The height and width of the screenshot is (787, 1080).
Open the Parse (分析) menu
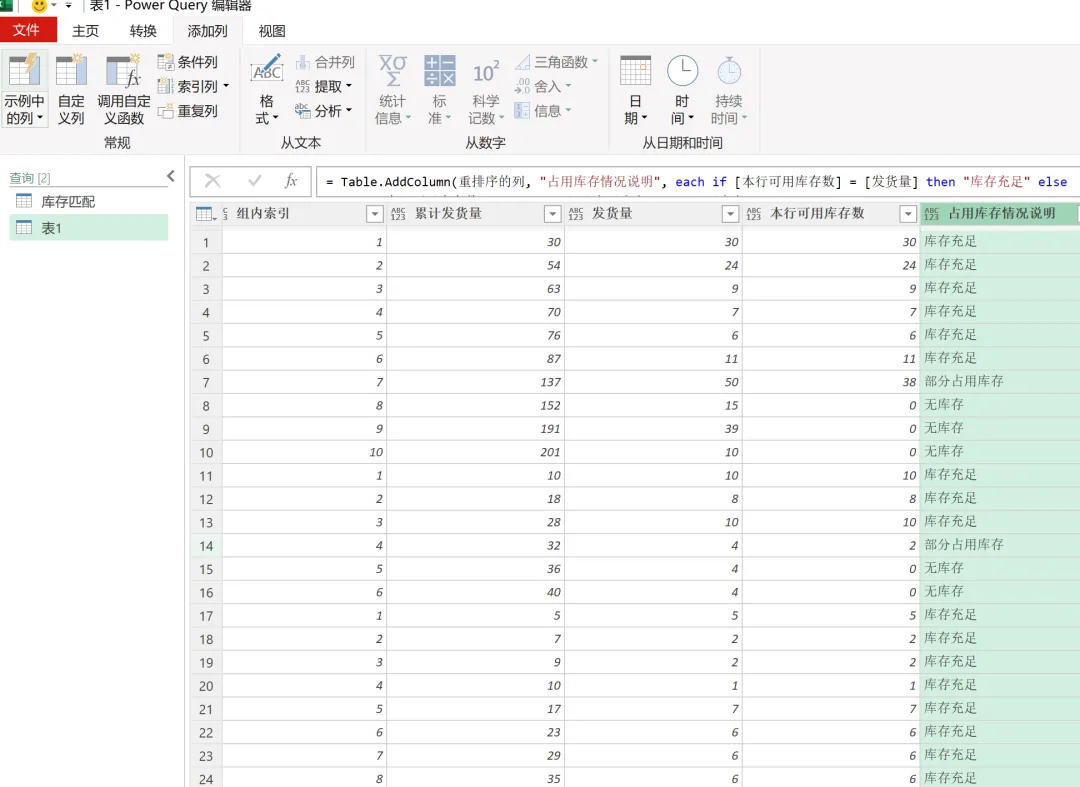[324, 110]
